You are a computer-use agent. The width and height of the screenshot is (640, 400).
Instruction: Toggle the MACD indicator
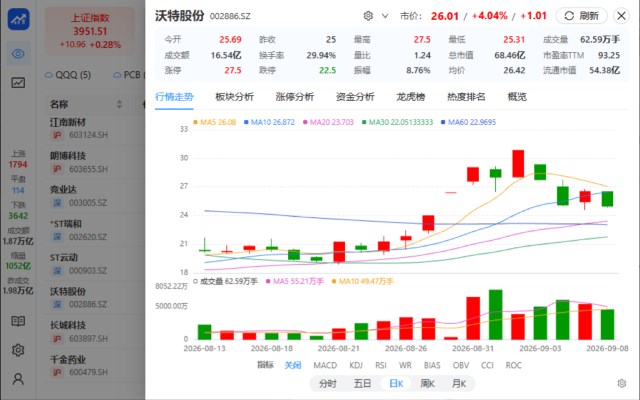tap(325, 365)
